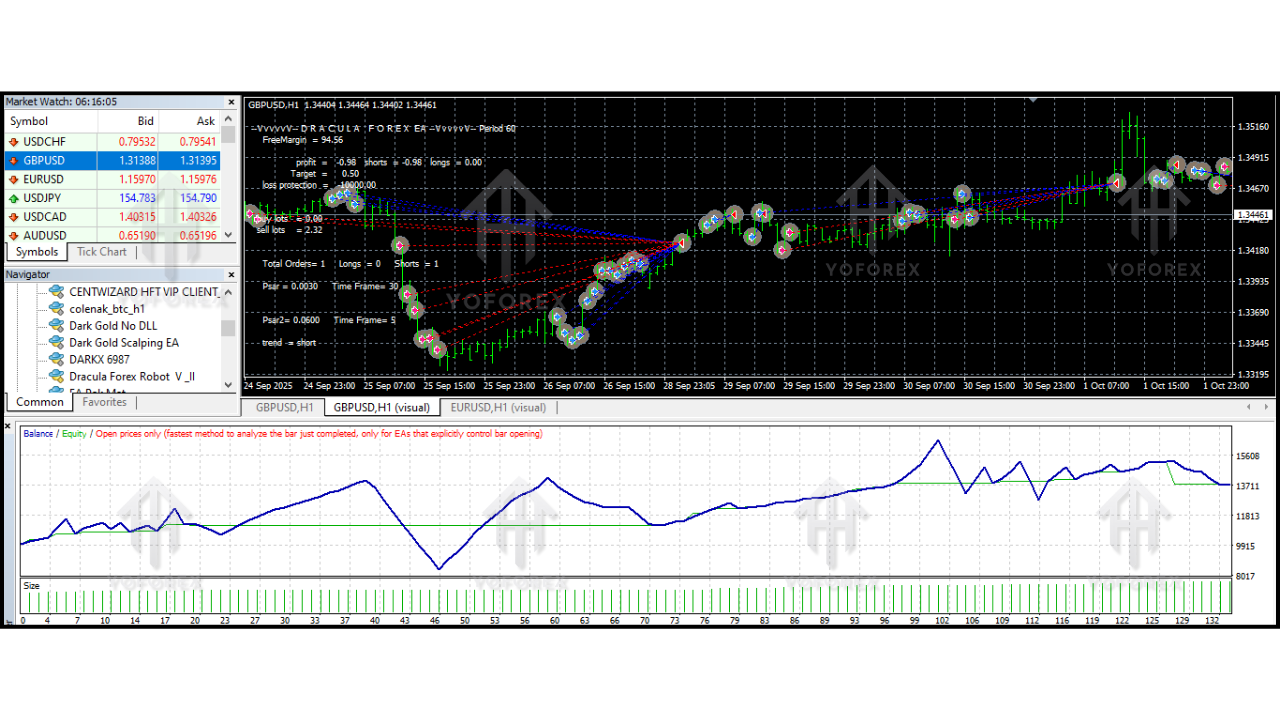The width and height of the screenshot is (1280, 720).
Task: Click the colenak_btc_h1 expert advisor icon
Action: (56, 310)
